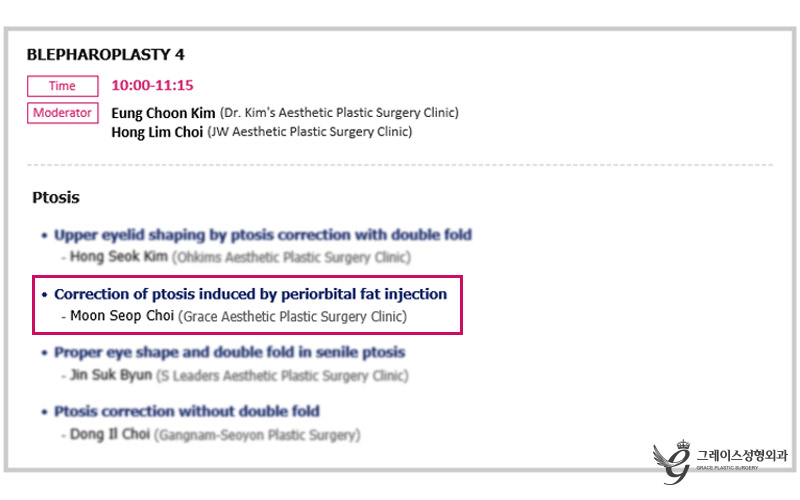Open 'Correction of ptosis induced by periorbital fat injection'
This screenshot has height=500, width=800.
pos(251,294)
